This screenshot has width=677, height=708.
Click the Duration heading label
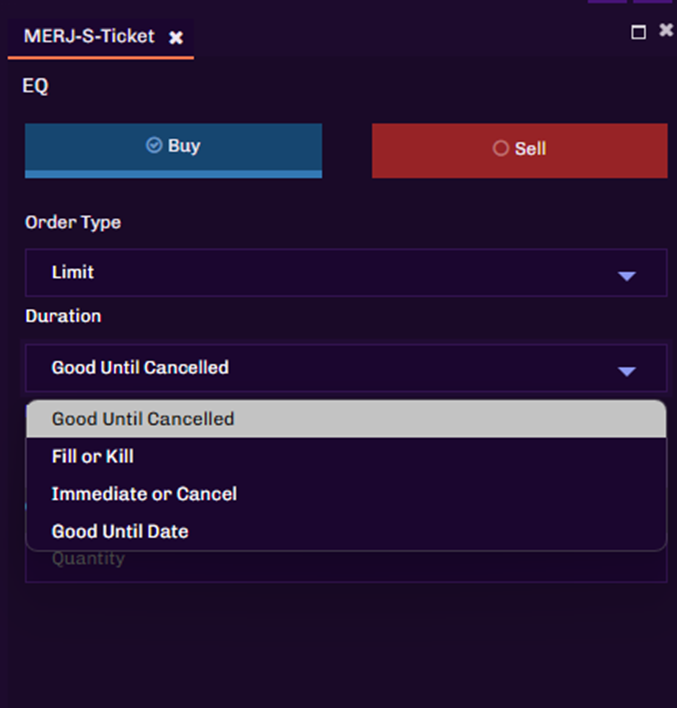[63, 316]
